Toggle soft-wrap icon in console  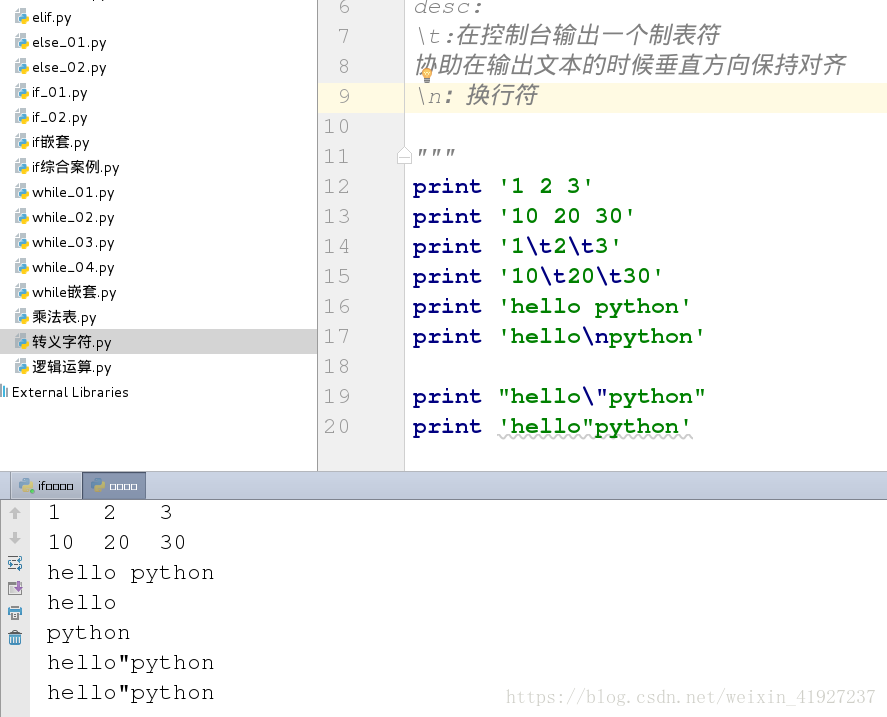15,563
